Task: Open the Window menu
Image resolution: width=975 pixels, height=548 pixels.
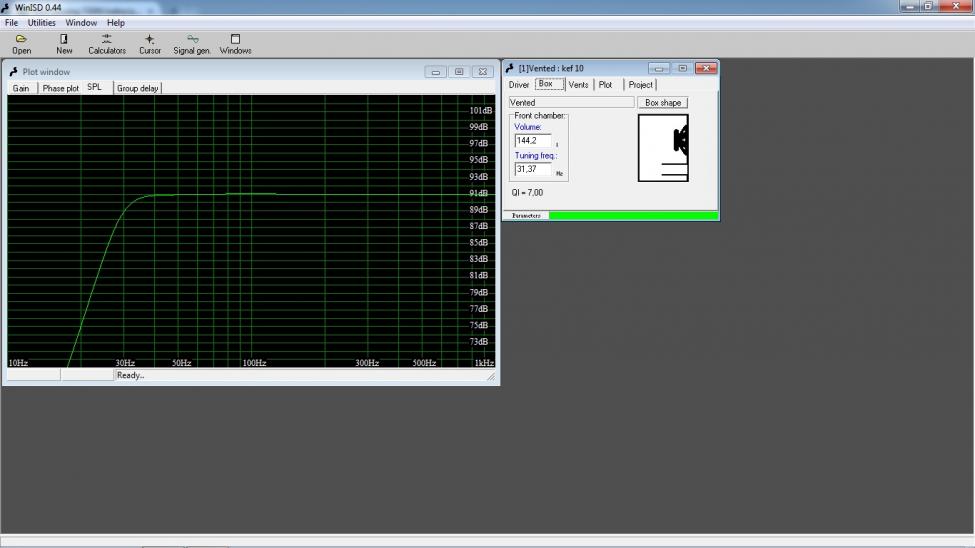Action: pos(81,22)
